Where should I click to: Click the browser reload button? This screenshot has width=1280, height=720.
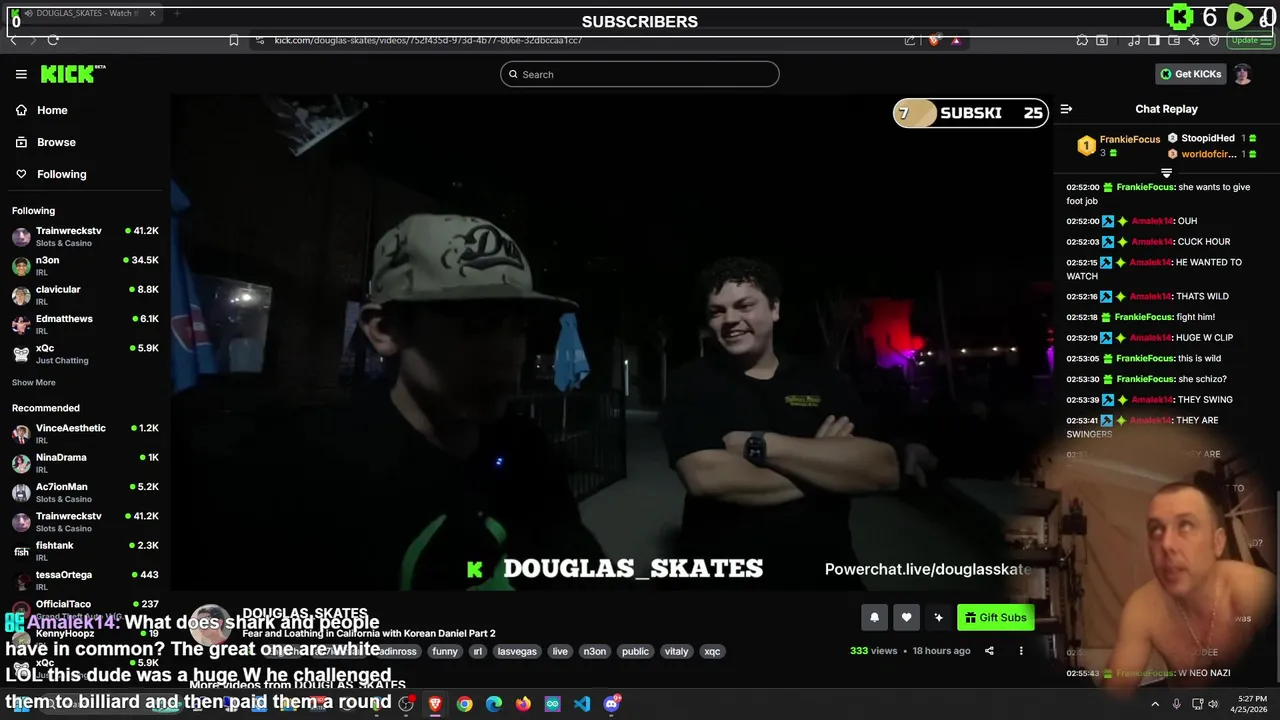52,40
